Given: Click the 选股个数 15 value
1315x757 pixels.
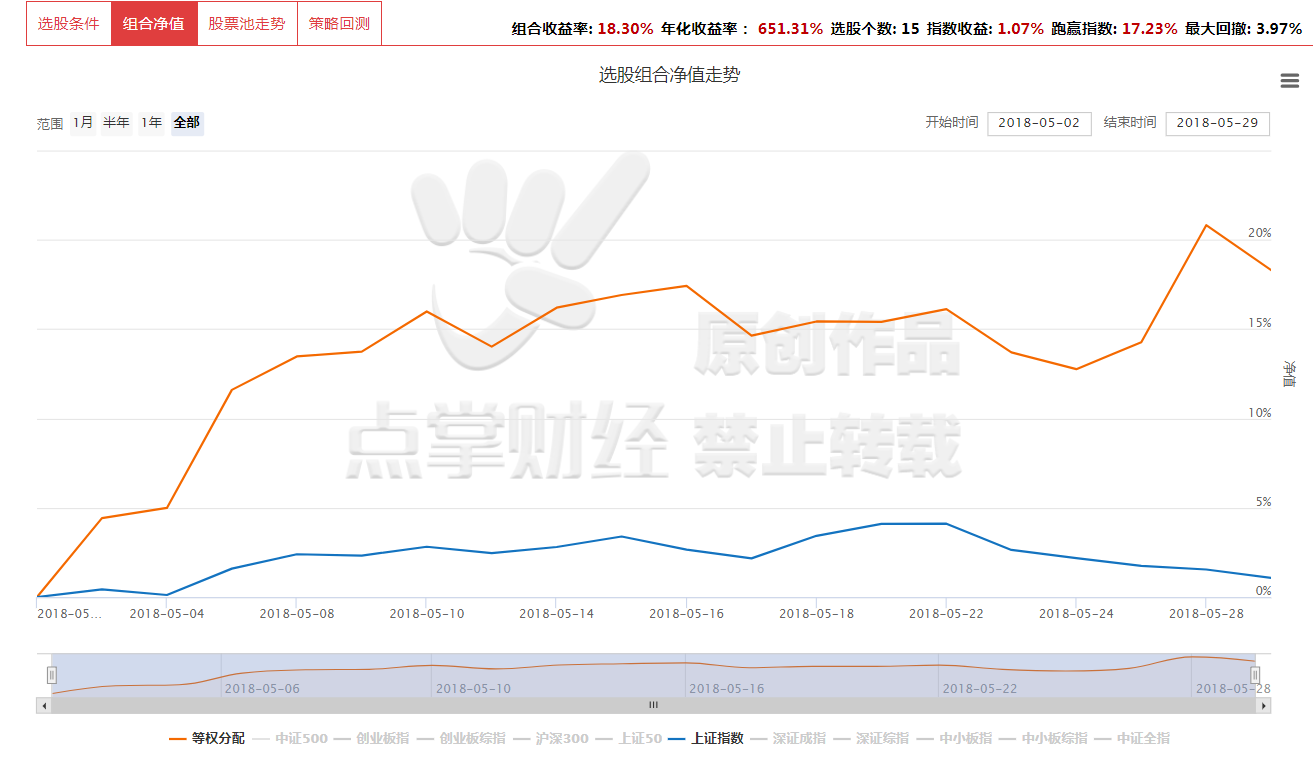Looking at the screenshot, I should click(910, 29).
